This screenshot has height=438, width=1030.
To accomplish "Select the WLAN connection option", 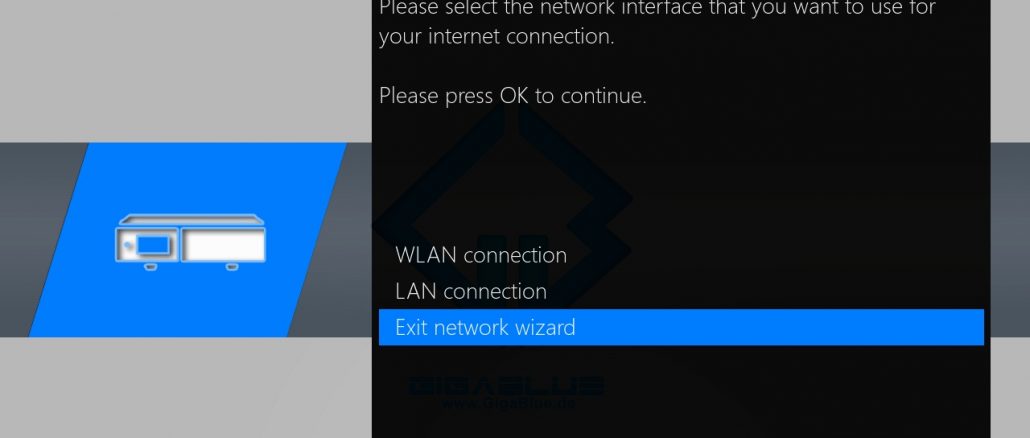I will pos(481,255).
